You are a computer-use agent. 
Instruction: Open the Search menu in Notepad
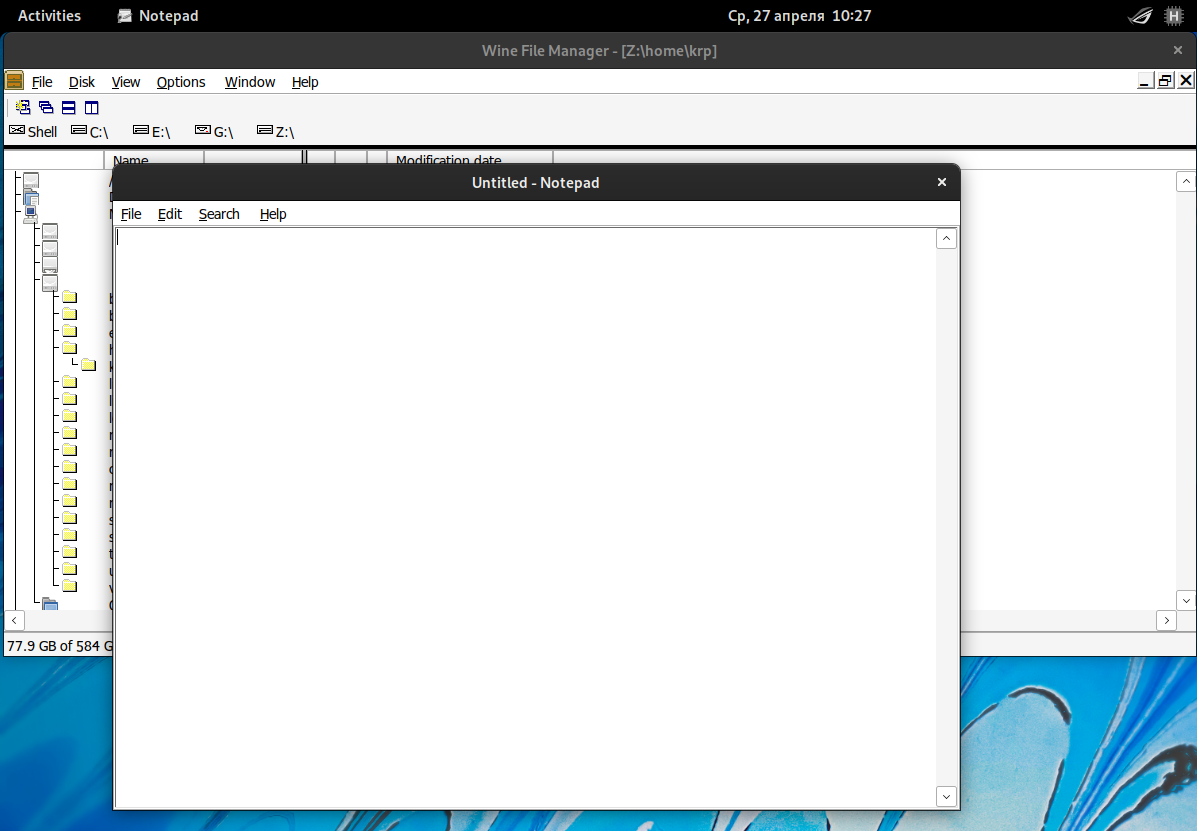coord(219,214)
